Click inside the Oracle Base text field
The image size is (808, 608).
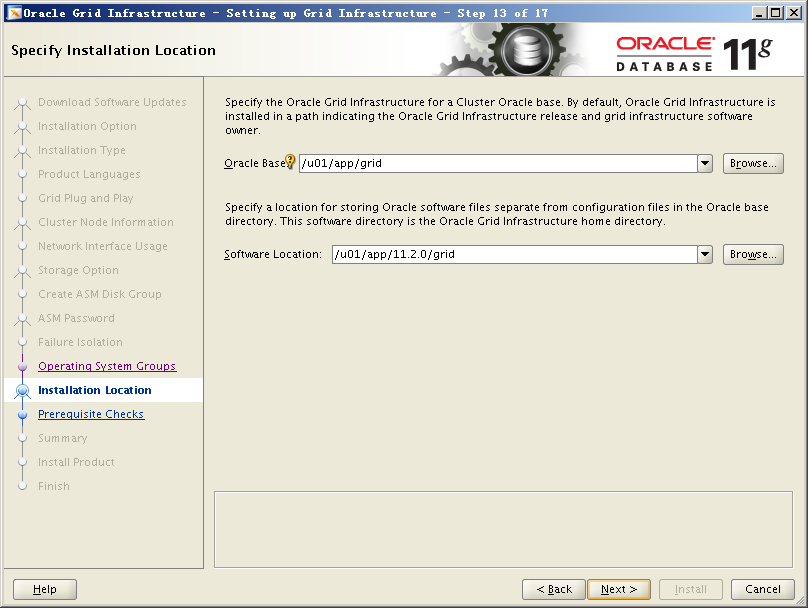click(497, 164)
